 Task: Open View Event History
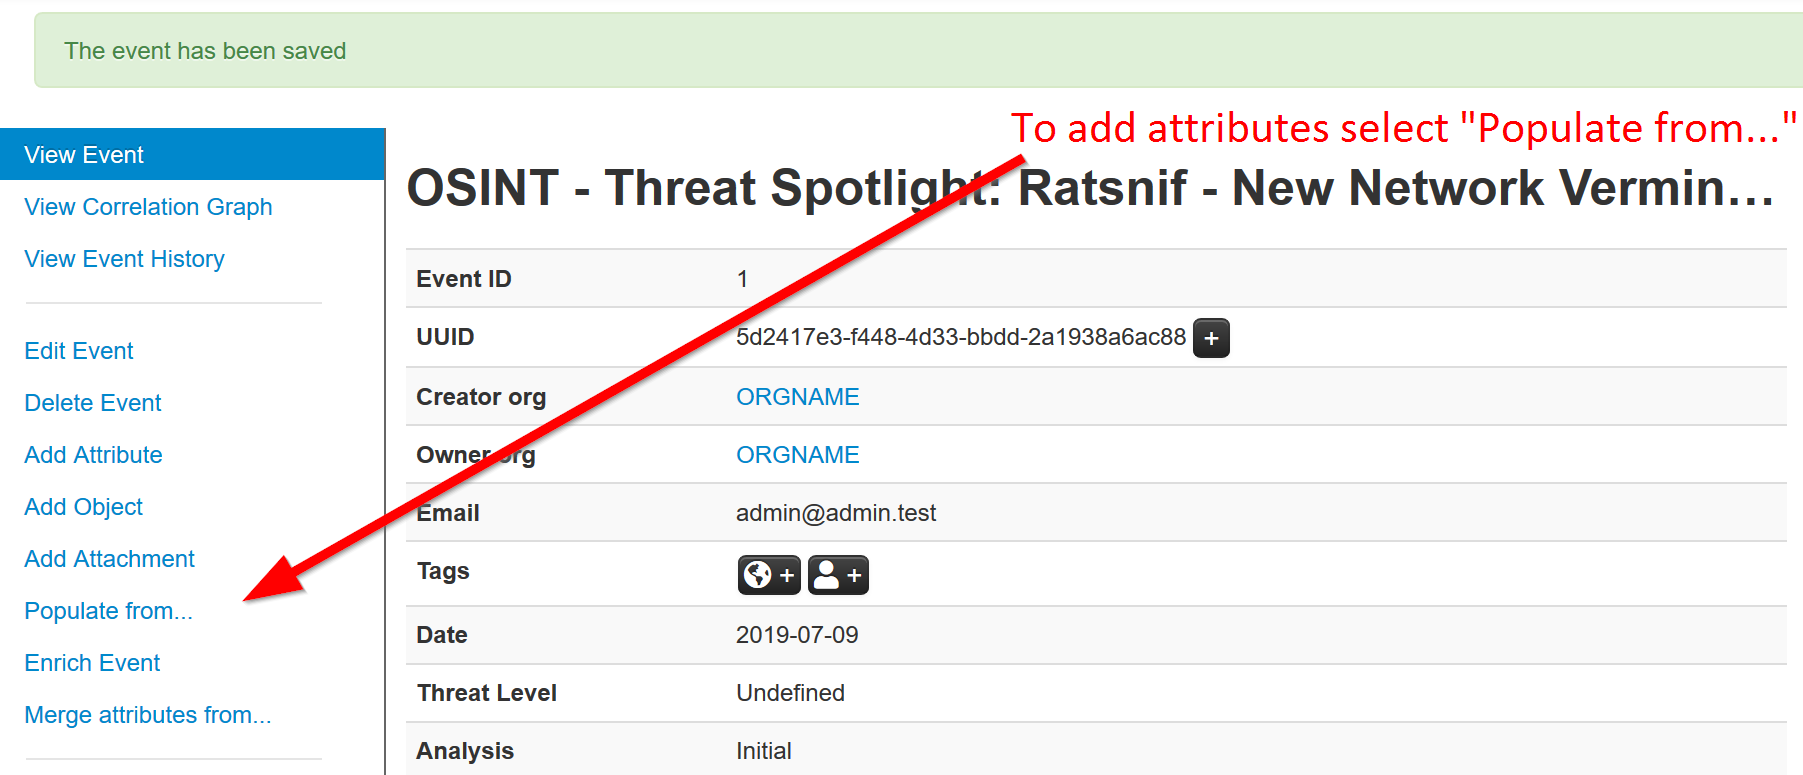(x=124, y=259)
